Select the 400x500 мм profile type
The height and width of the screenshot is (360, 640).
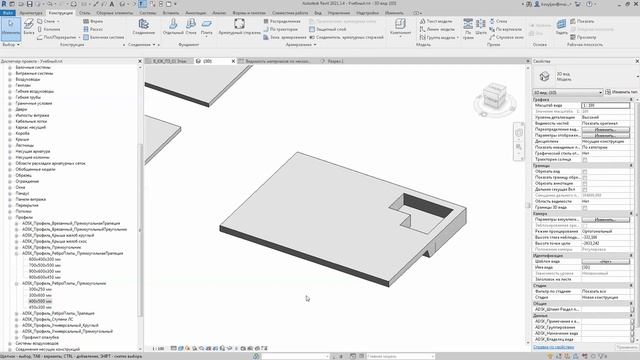click(x=40, y=301)
